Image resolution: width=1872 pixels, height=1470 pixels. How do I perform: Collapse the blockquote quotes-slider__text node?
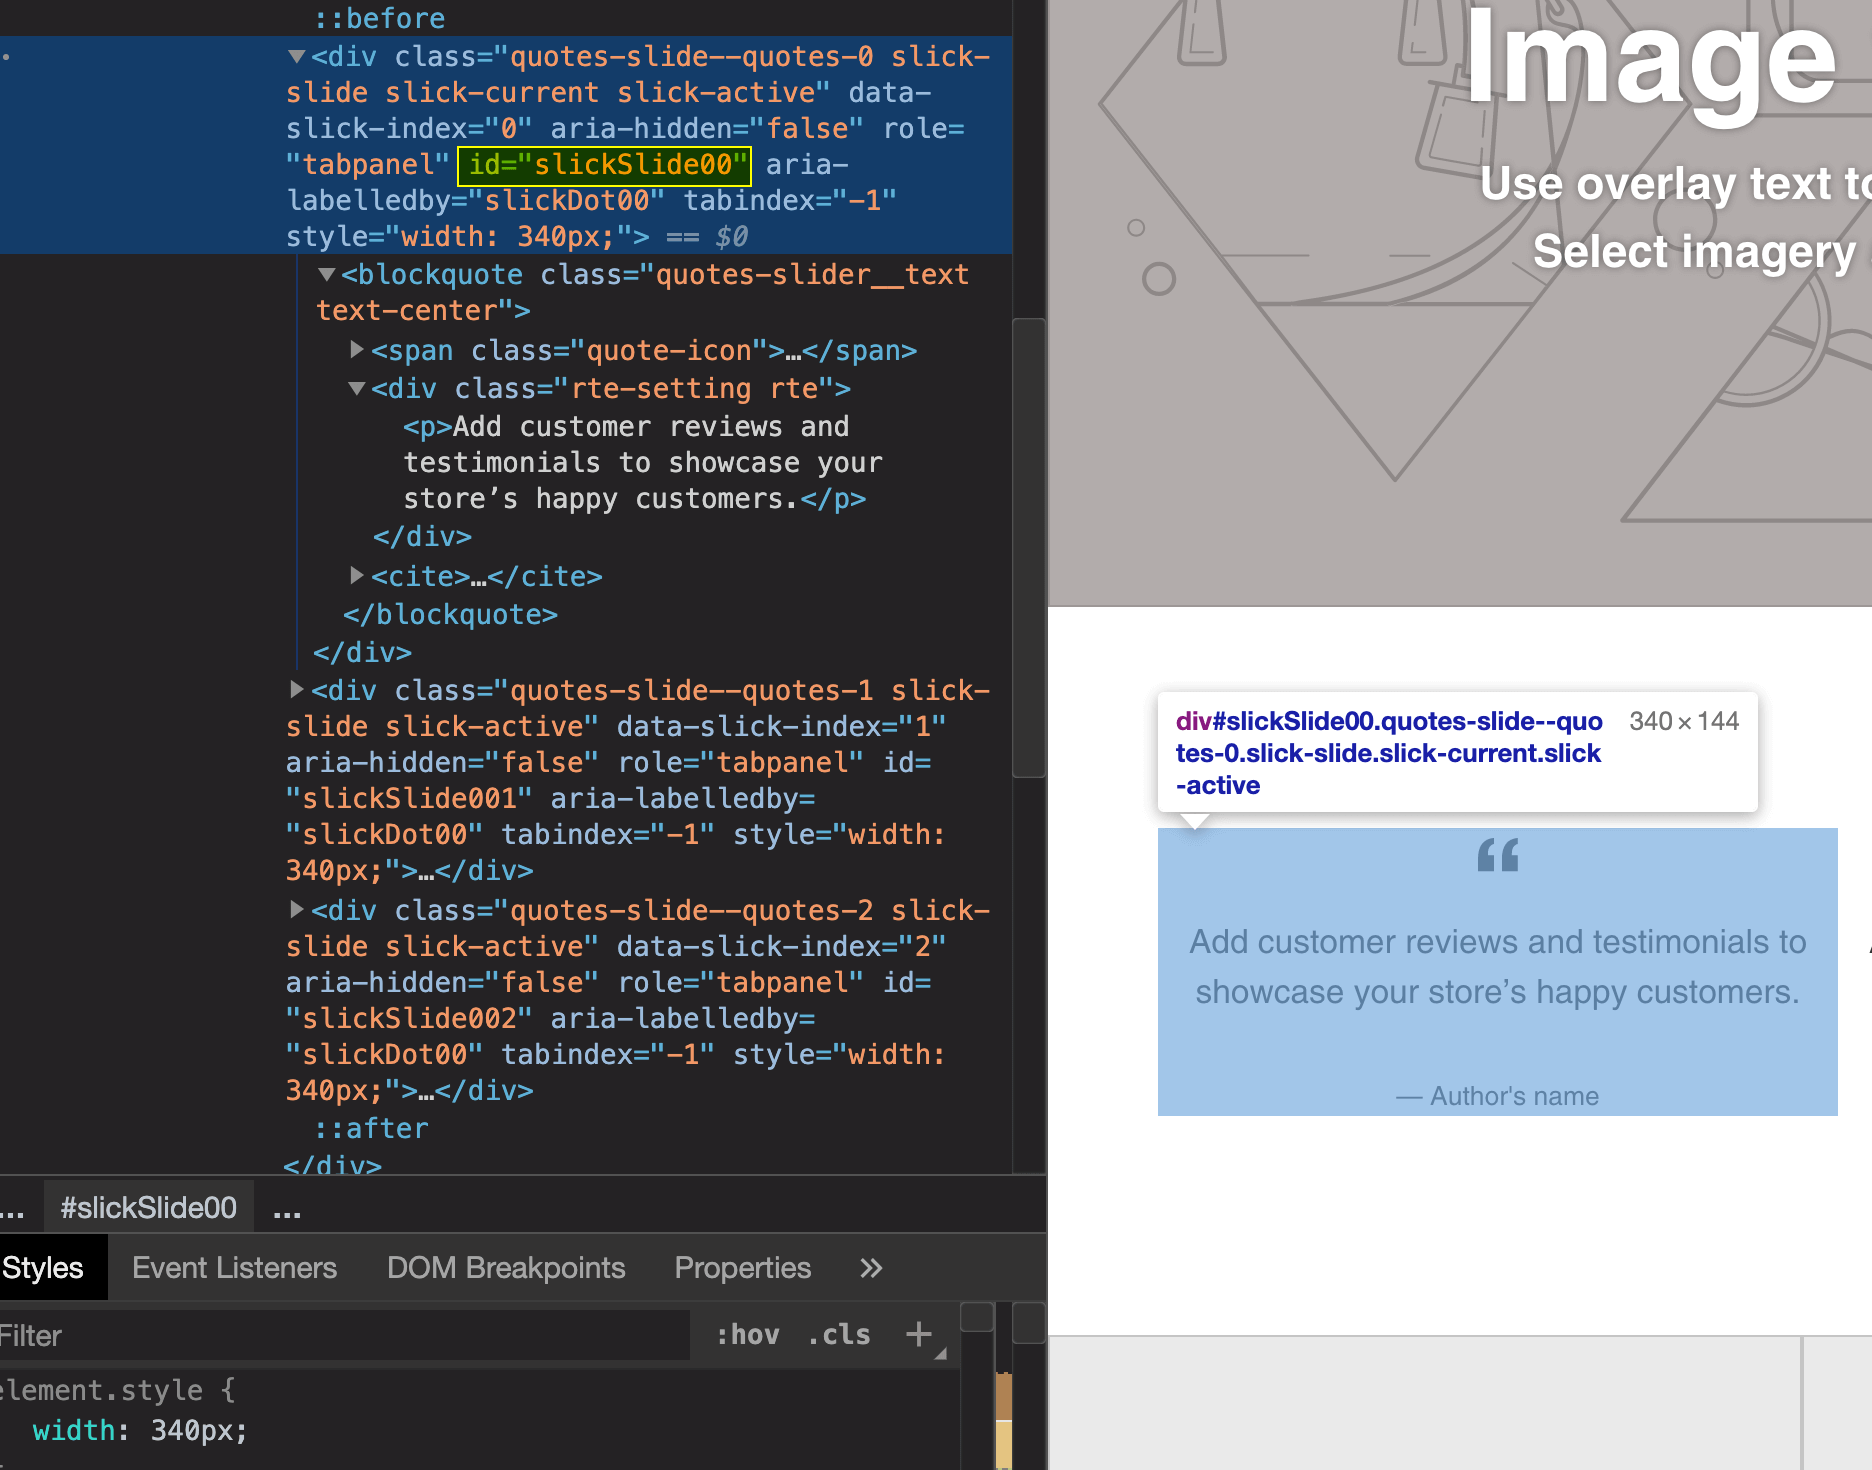pyautogui.click(x=326, y=274)
